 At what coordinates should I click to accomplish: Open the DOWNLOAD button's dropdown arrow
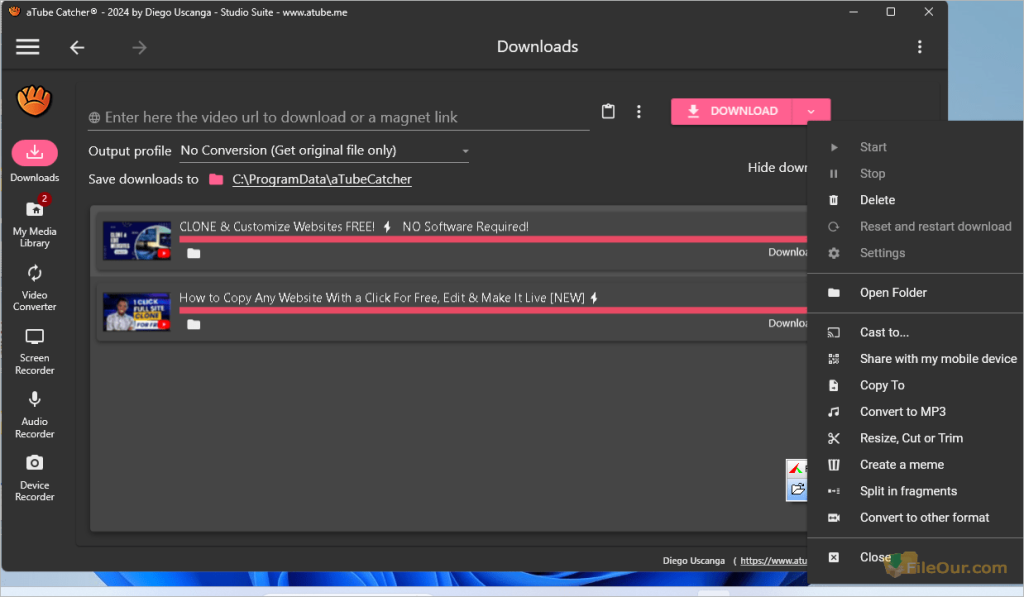tap(811, 110)
